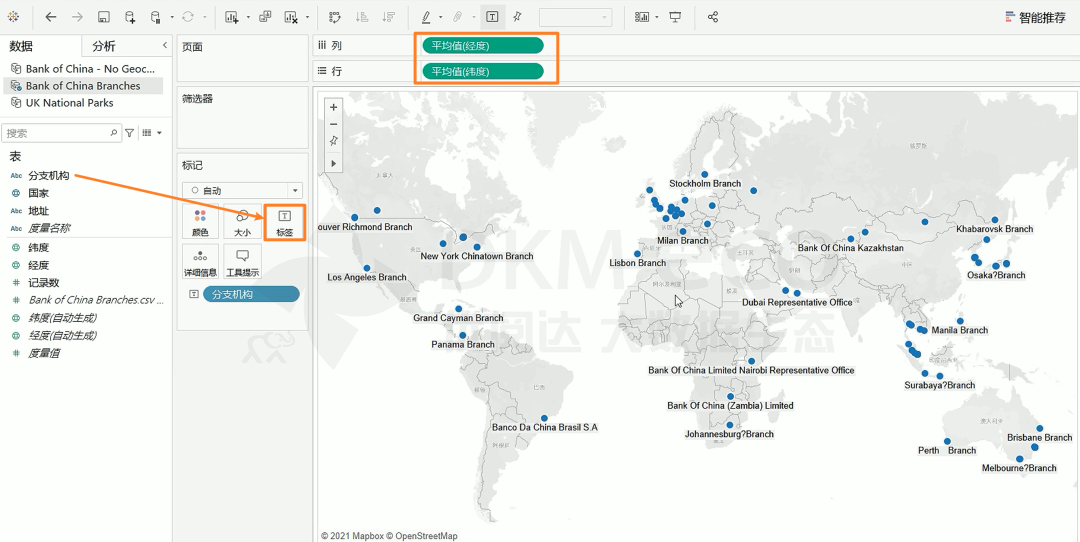1080x542 pixels.
Task: Open the 智能推荐 Show Me panel
Action: (x=1035, y=18)
